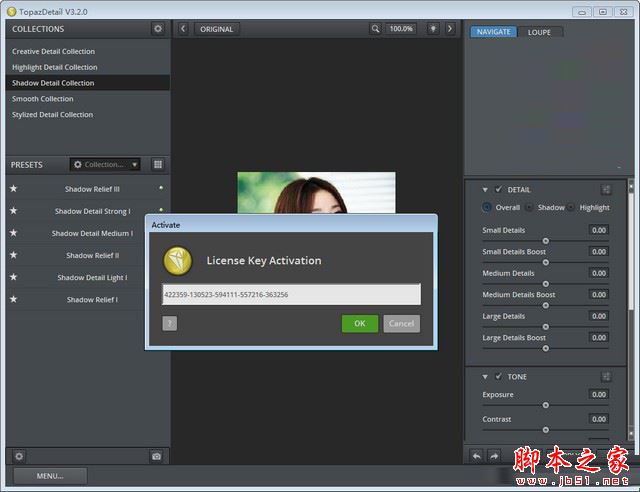Open Creative Detail Collection
The image size is (640, 492).
point(53,51)
